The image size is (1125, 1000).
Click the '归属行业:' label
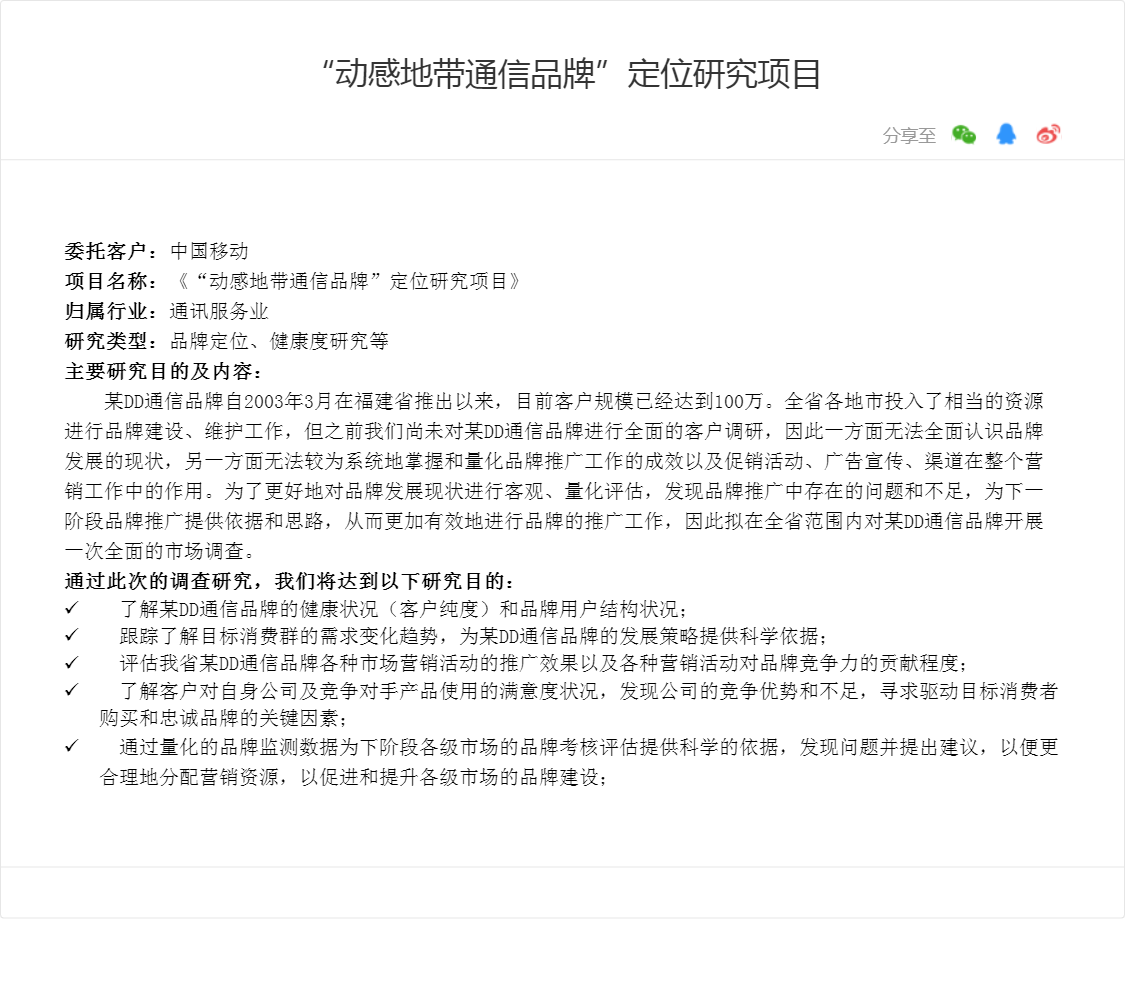[x=112, y=311]
